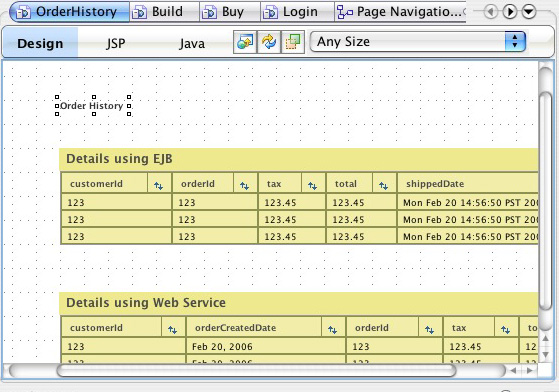
Task: Click the horizontal scrollbar right arrow
Action: point(530,371)
